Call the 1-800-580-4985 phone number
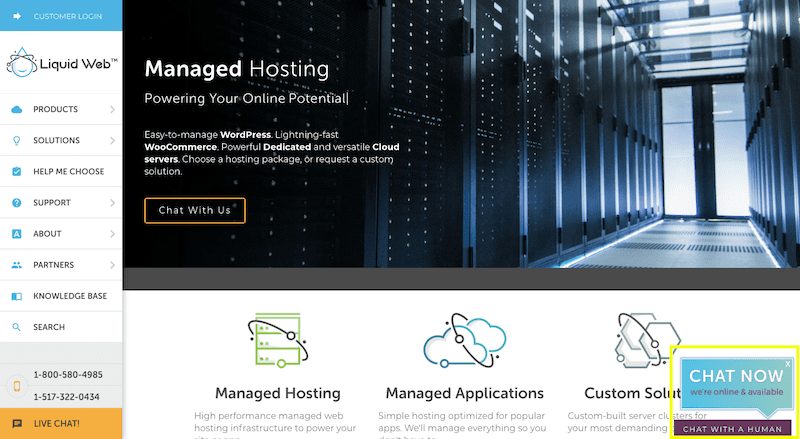This screenshot has width=800, height=439. coord(68,375)
